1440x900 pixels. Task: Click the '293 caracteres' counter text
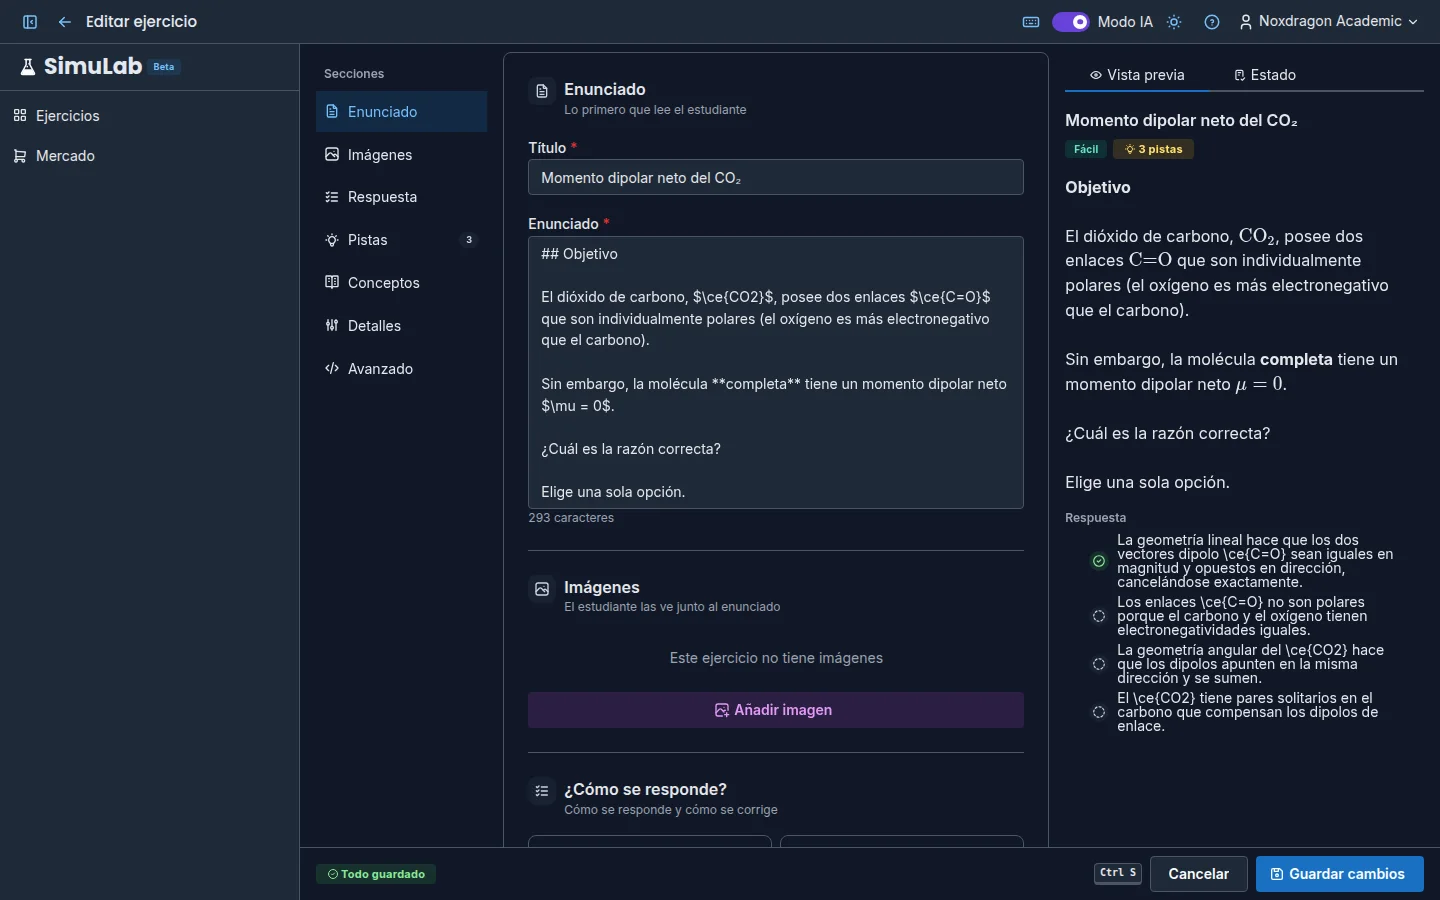571,518
